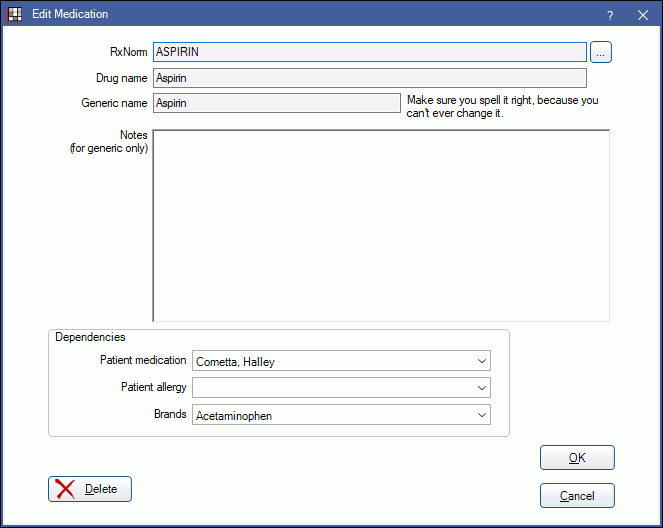
Task: Click the red X icon on Delete button
Action: 65,489
